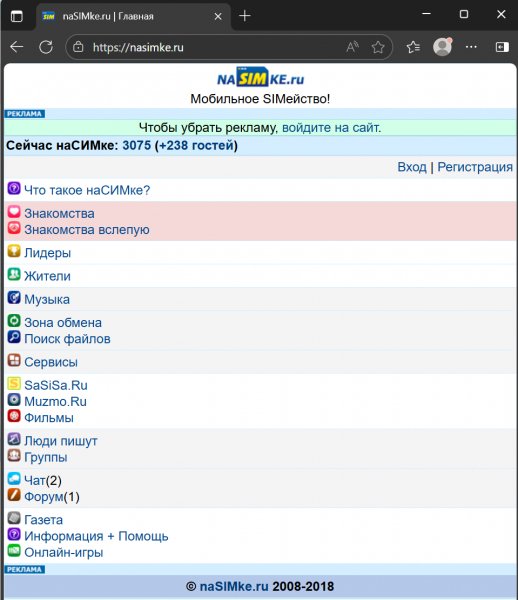Open the Музыка section

point(47,299)
